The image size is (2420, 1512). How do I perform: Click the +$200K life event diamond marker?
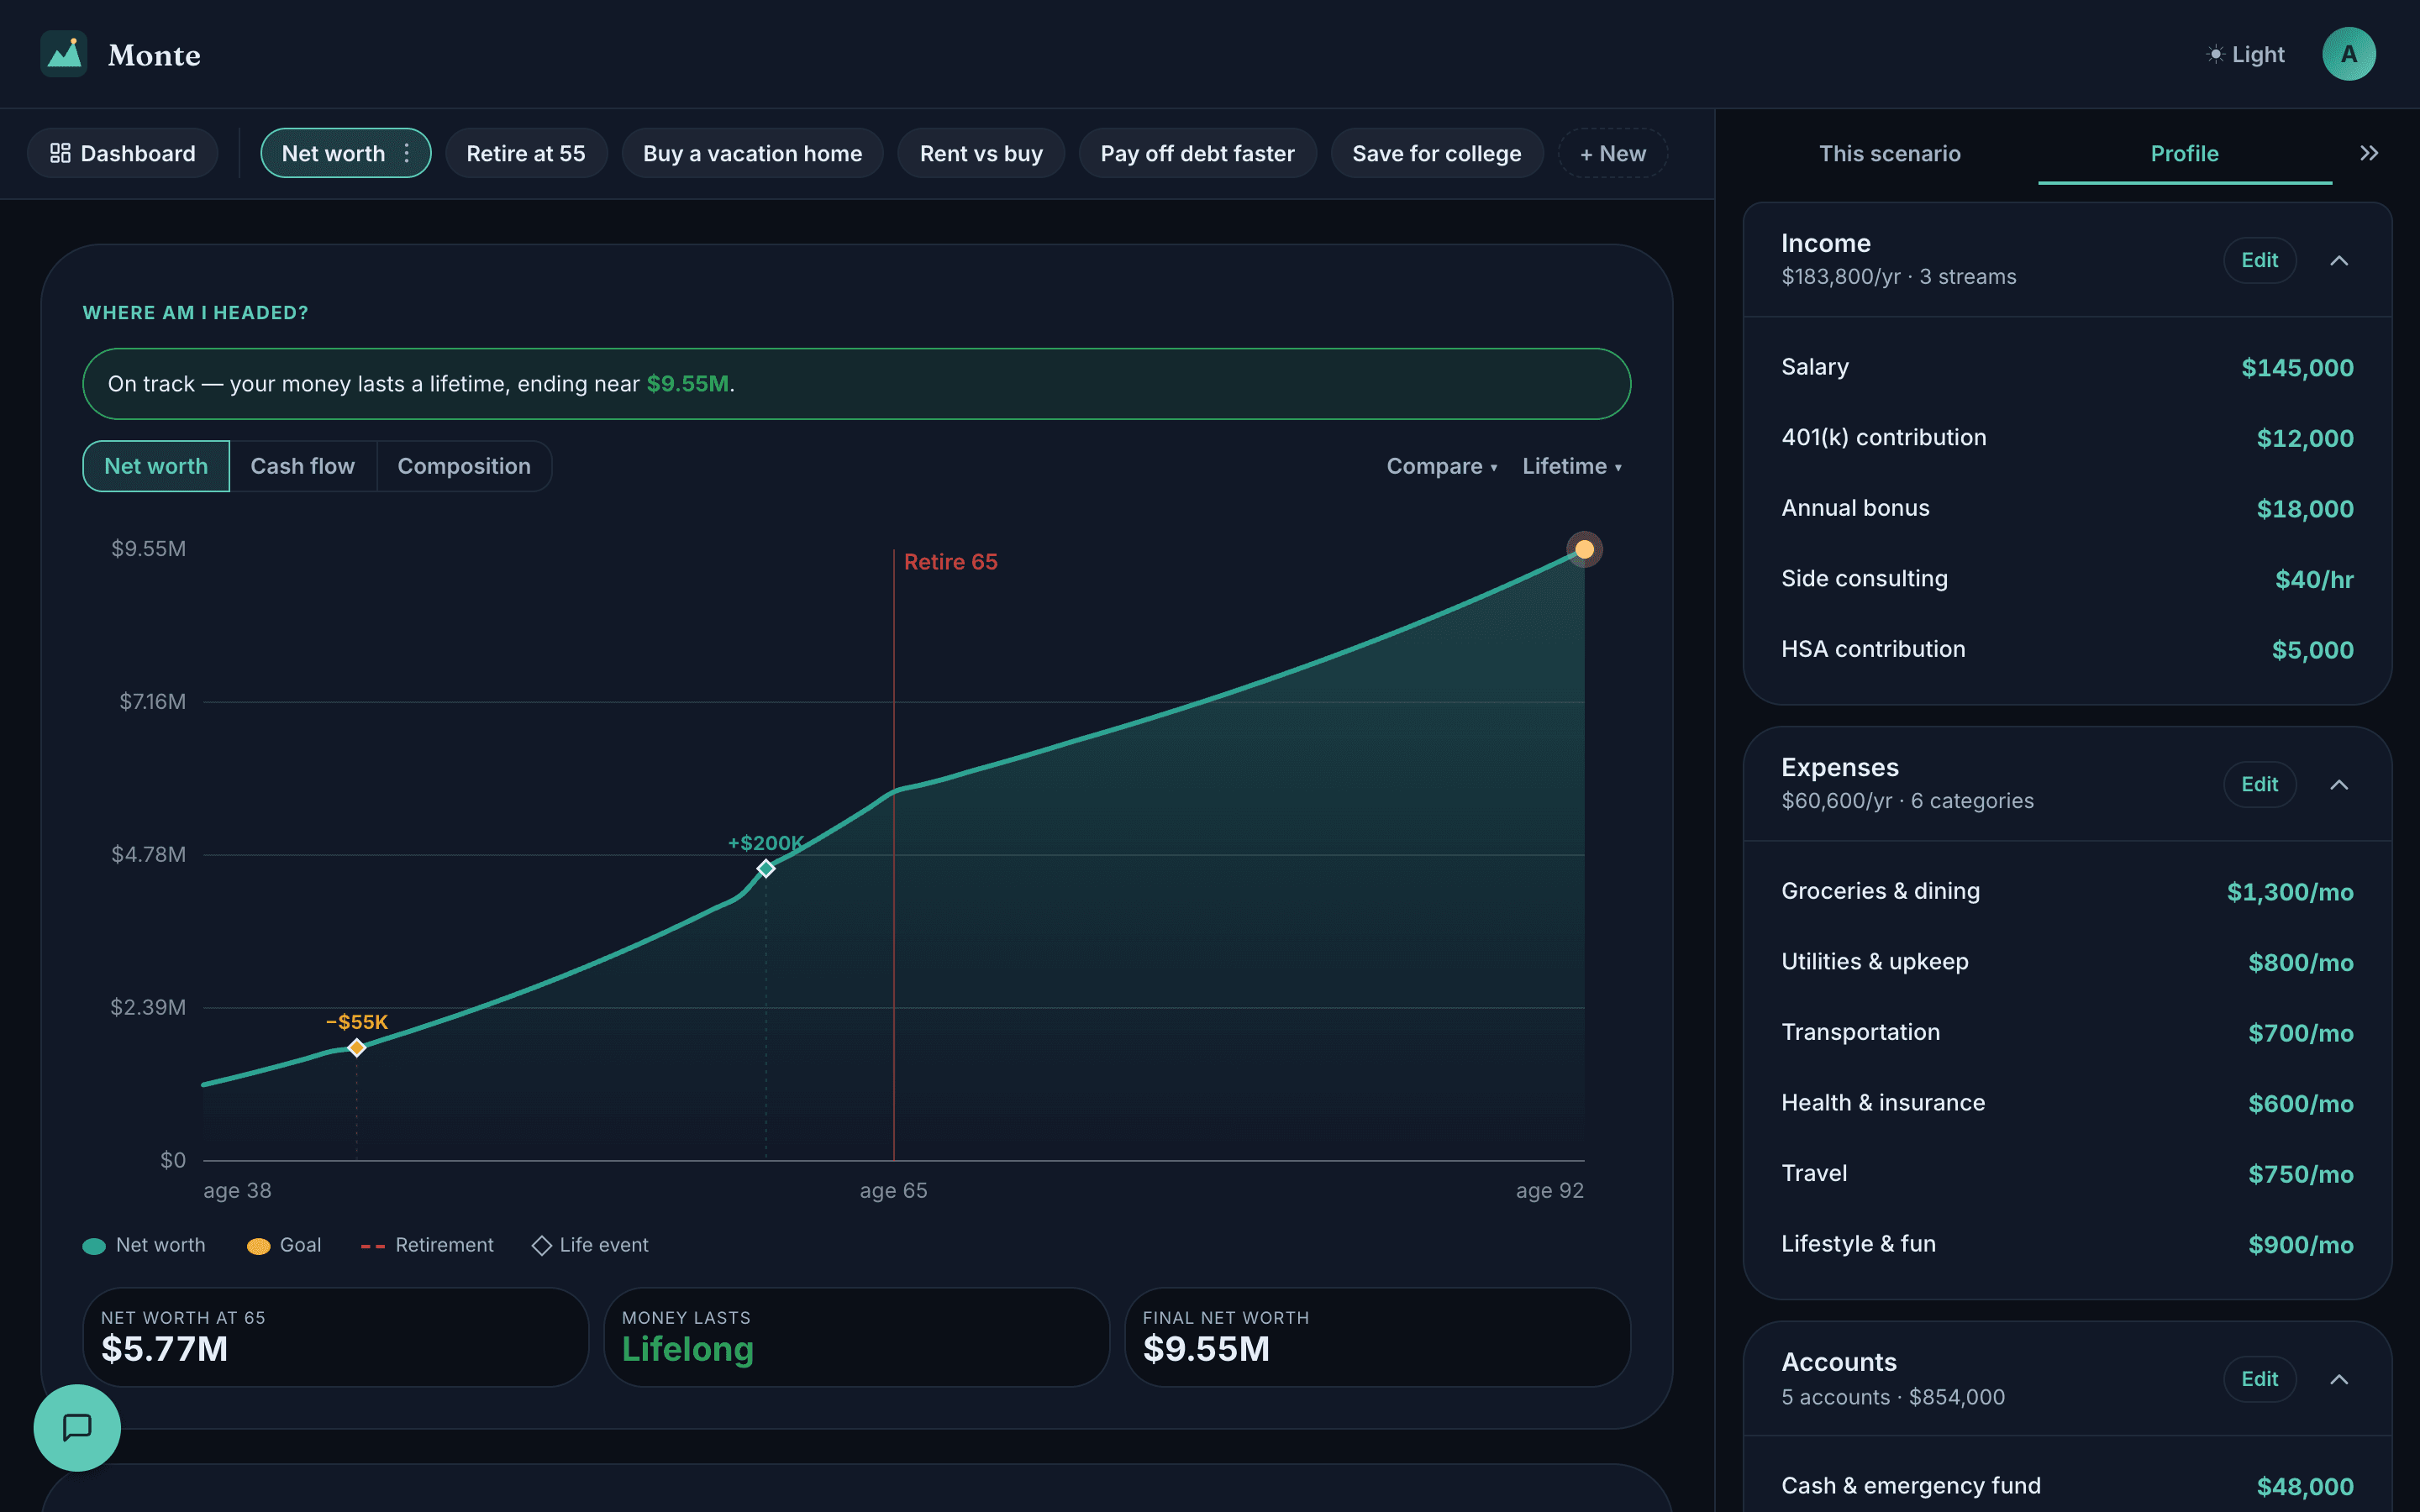tap(766, 868)
